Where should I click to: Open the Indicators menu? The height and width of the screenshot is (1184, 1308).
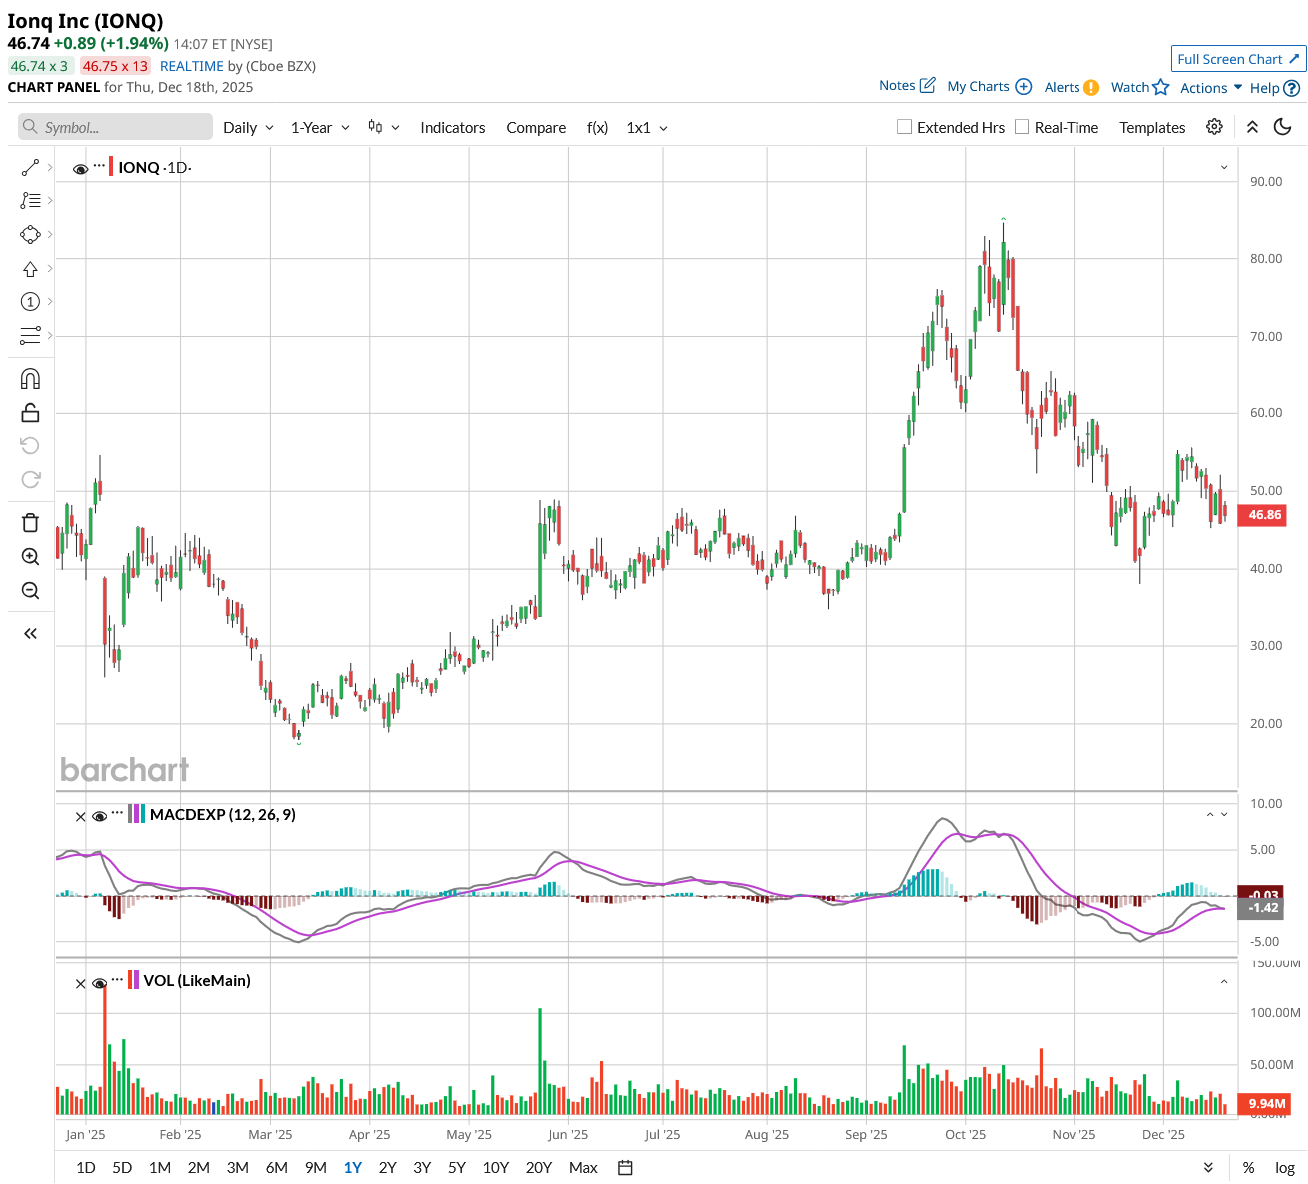[x=453, y=127]
